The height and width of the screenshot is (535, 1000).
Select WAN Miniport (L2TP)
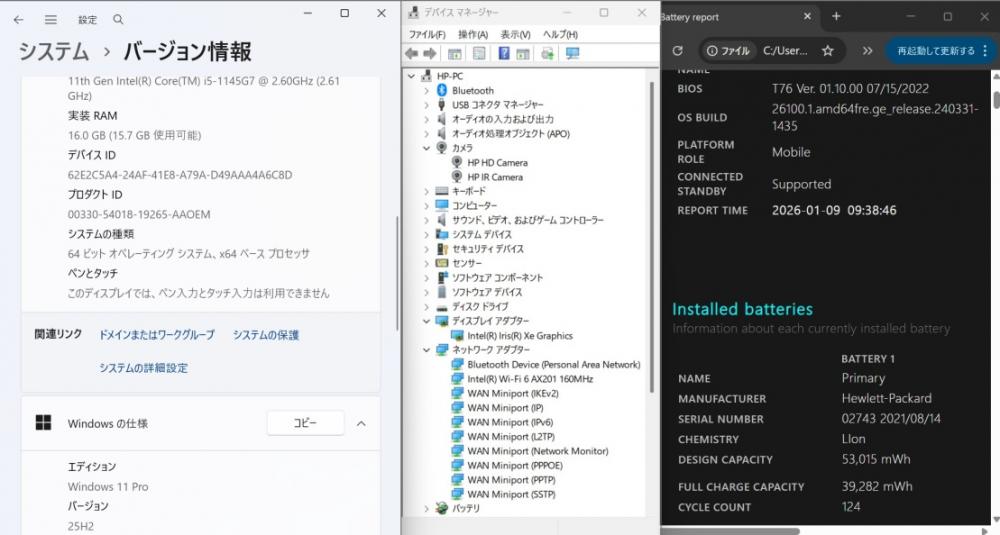(x=511, y=437)
